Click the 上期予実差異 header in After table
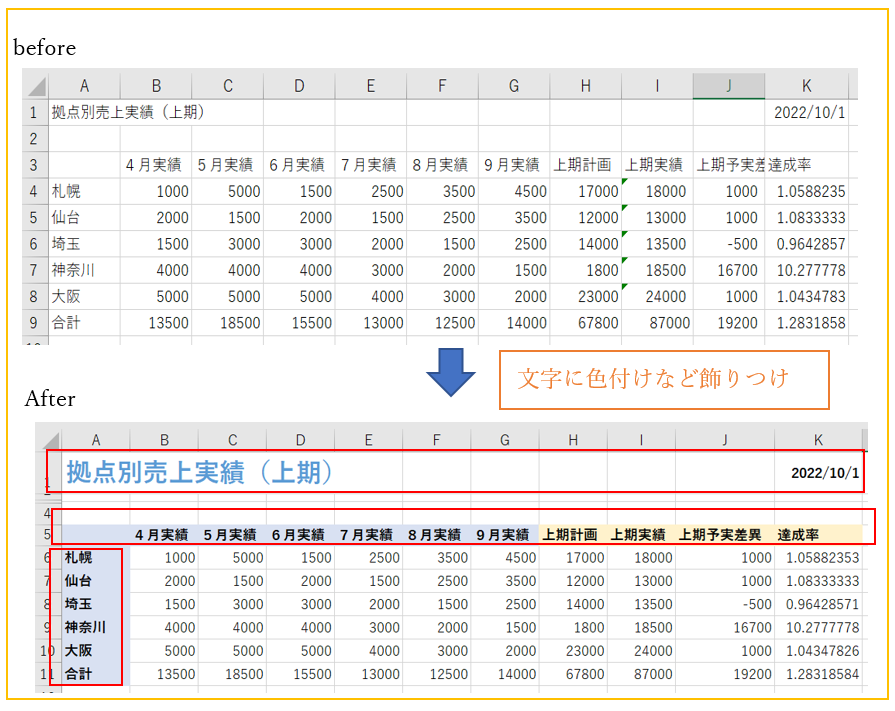Screen dimensions: 895x711 point(719,534)
